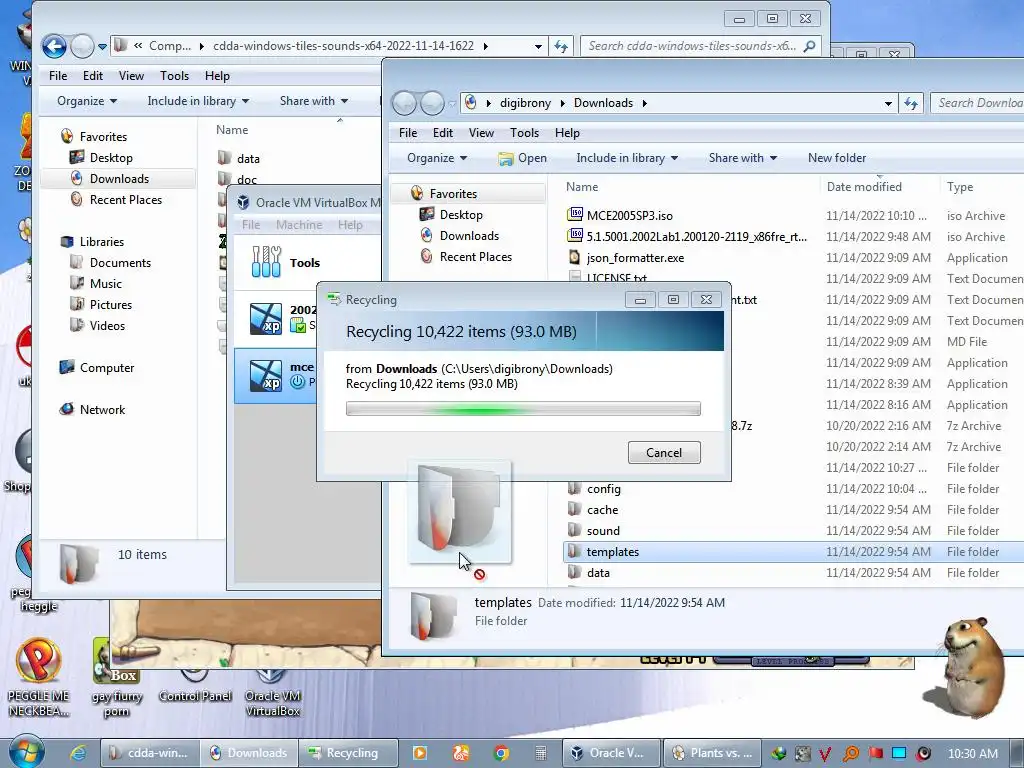Sort by Name column in Downloads window
The width and height of the screenshot is (1024, 768).
(x=582, y=187)
